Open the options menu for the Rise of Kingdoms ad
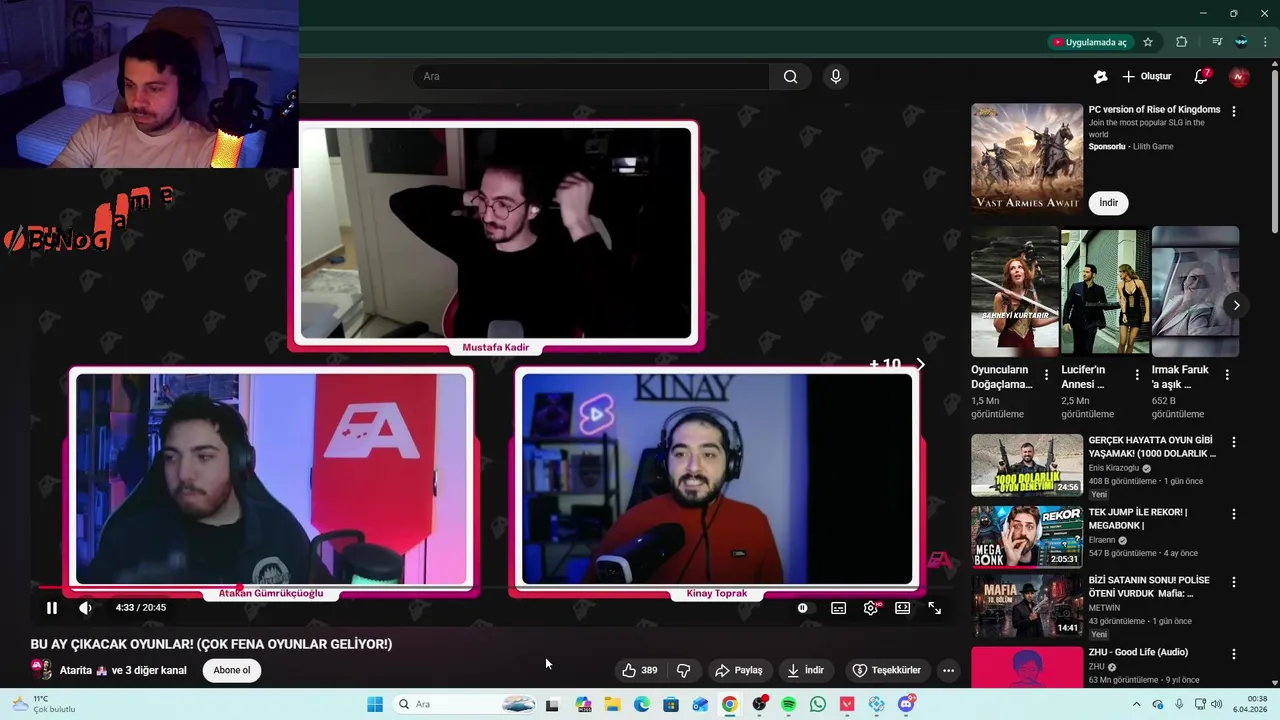 pyautogui.click(x=1234, y=111)
